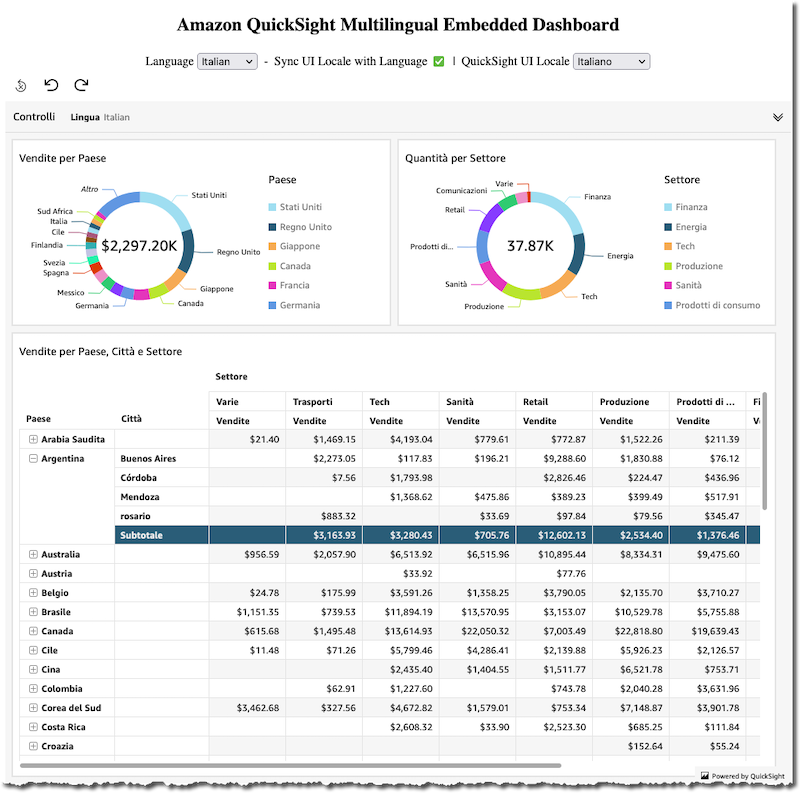Select Germania legend entry in Paese legend
The height and width of the screenshot is (794, 800).
click(294, 305)
